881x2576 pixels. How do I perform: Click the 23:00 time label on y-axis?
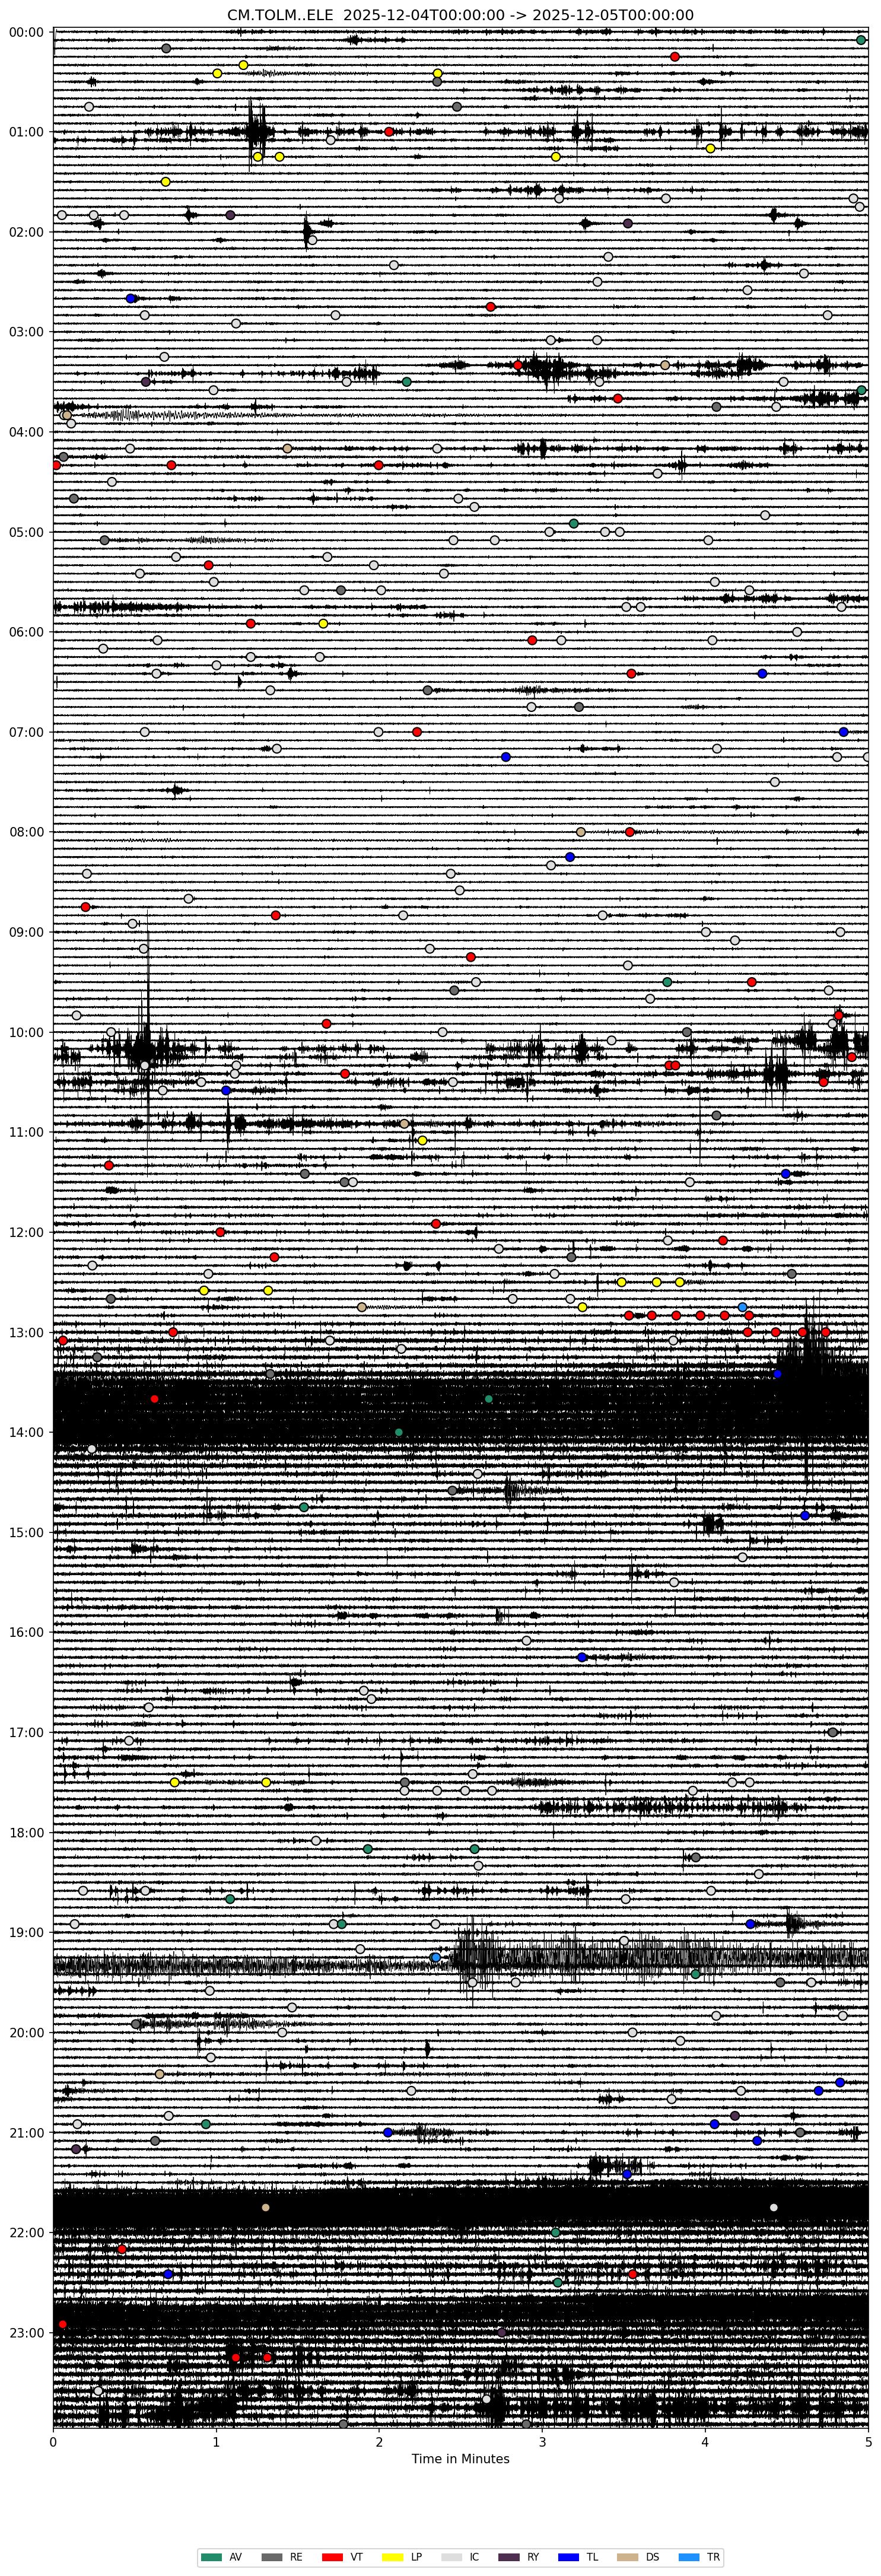26,2333
